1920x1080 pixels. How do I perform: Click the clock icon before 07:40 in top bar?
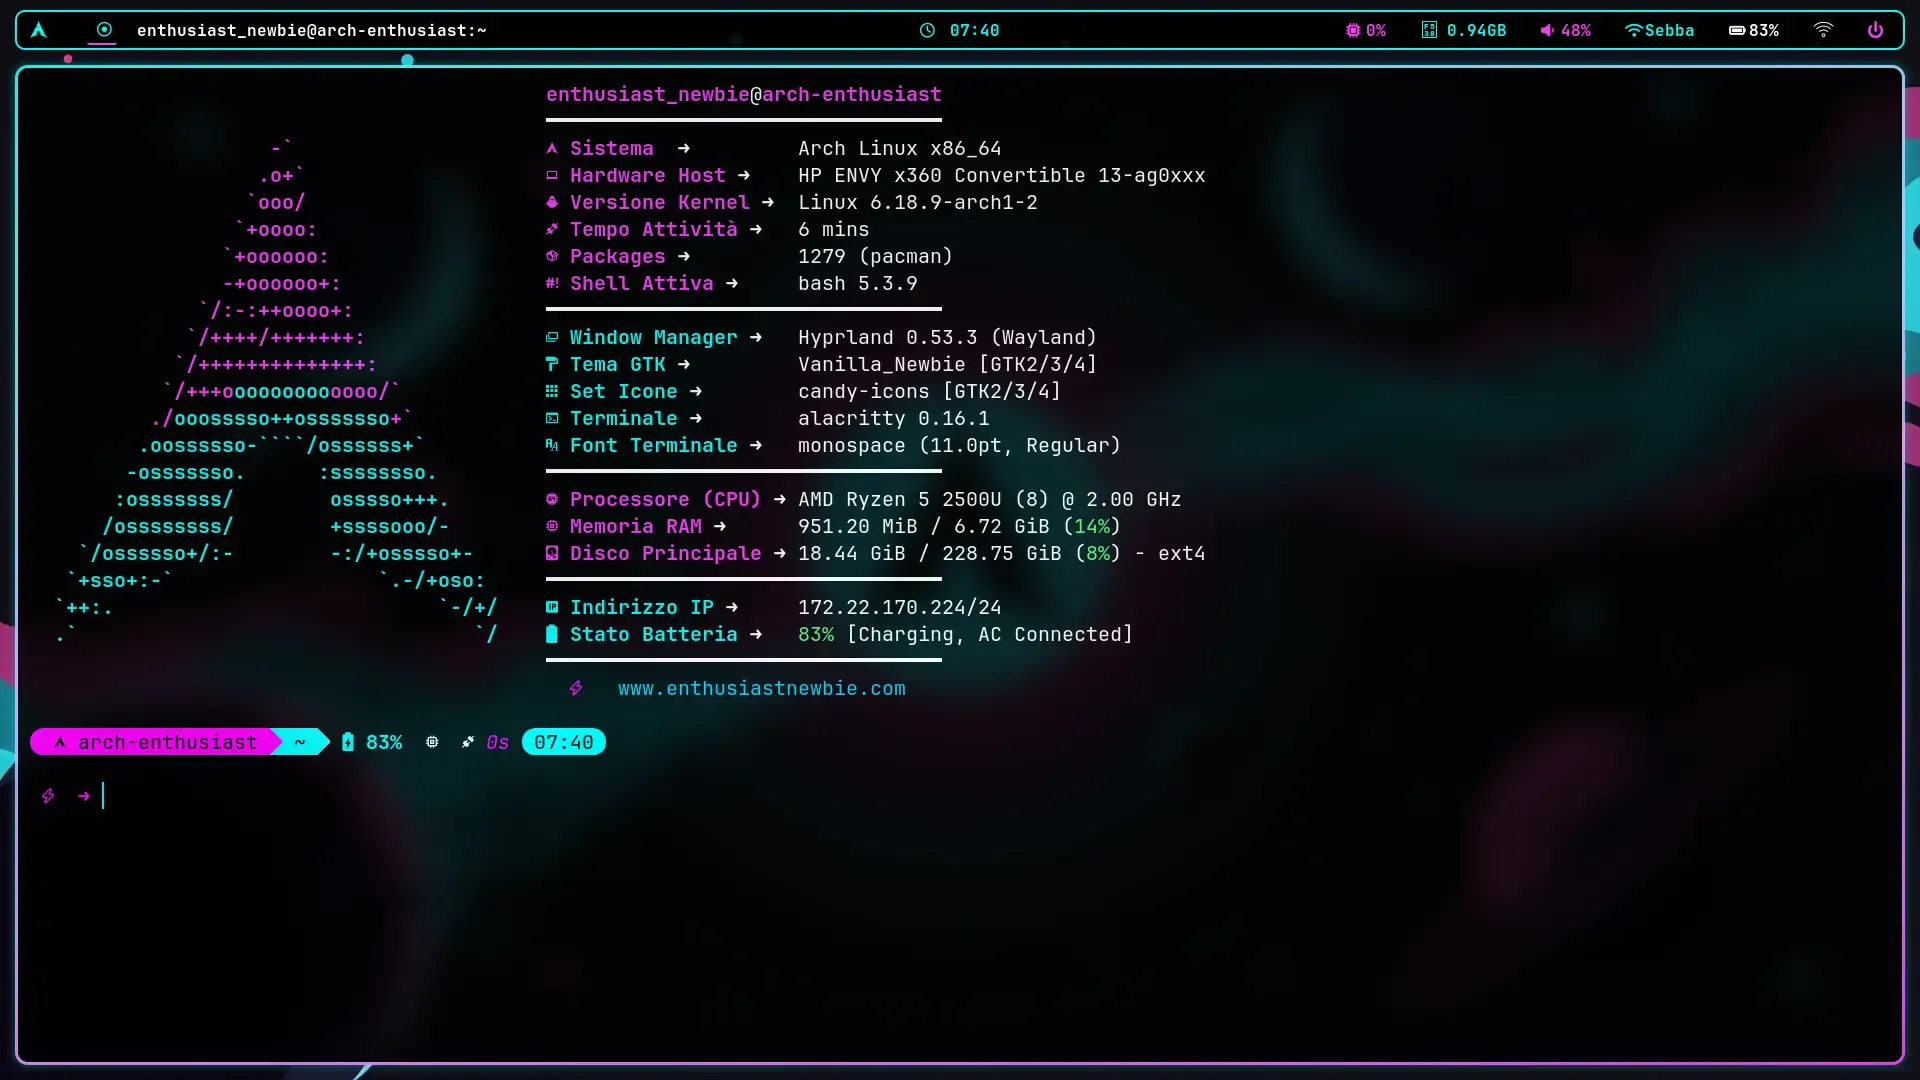point(926,30)
